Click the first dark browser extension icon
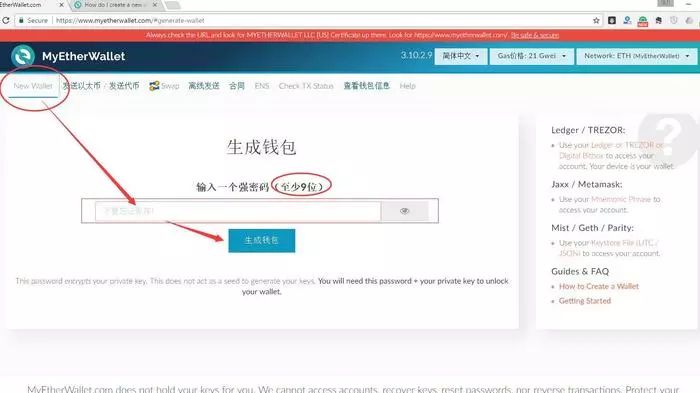Viewport: 700px width, 393px height. tap(612, 21)
